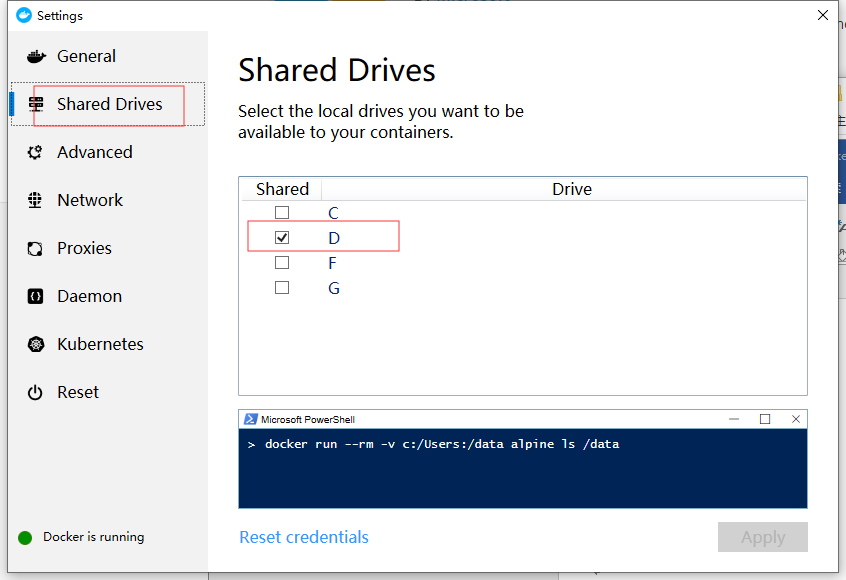
Task: Click the Shared Drives server icon
Action: pos(36,104)
